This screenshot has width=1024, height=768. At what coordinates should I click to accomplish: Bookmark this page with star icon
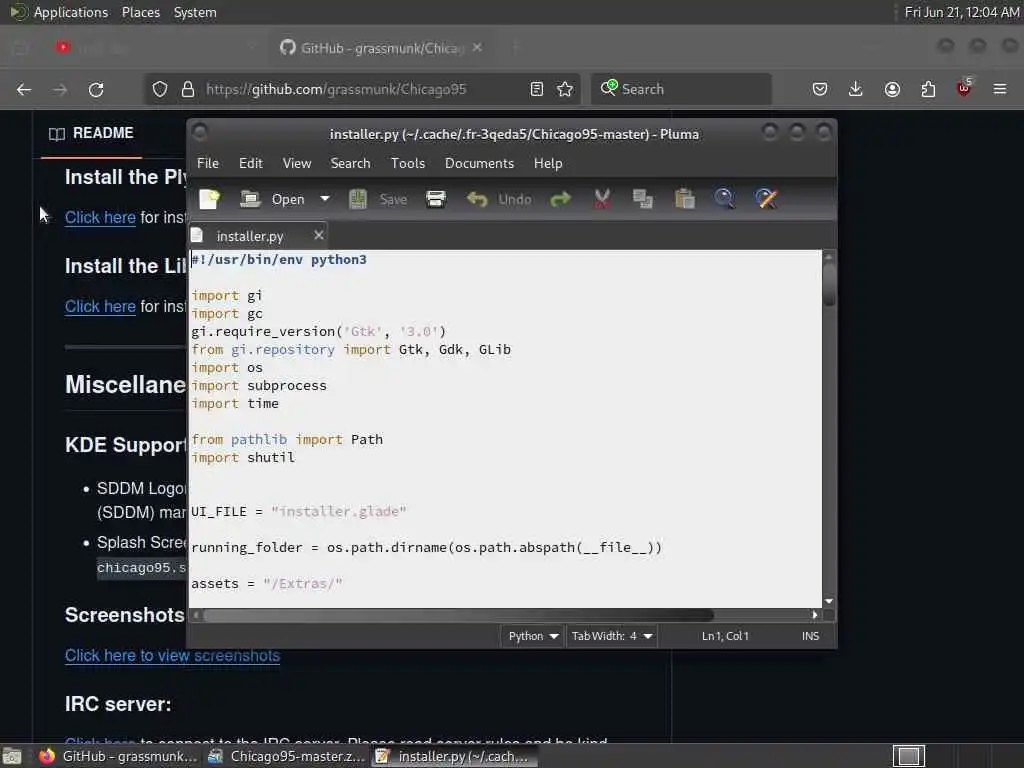(x=565, y=89)
